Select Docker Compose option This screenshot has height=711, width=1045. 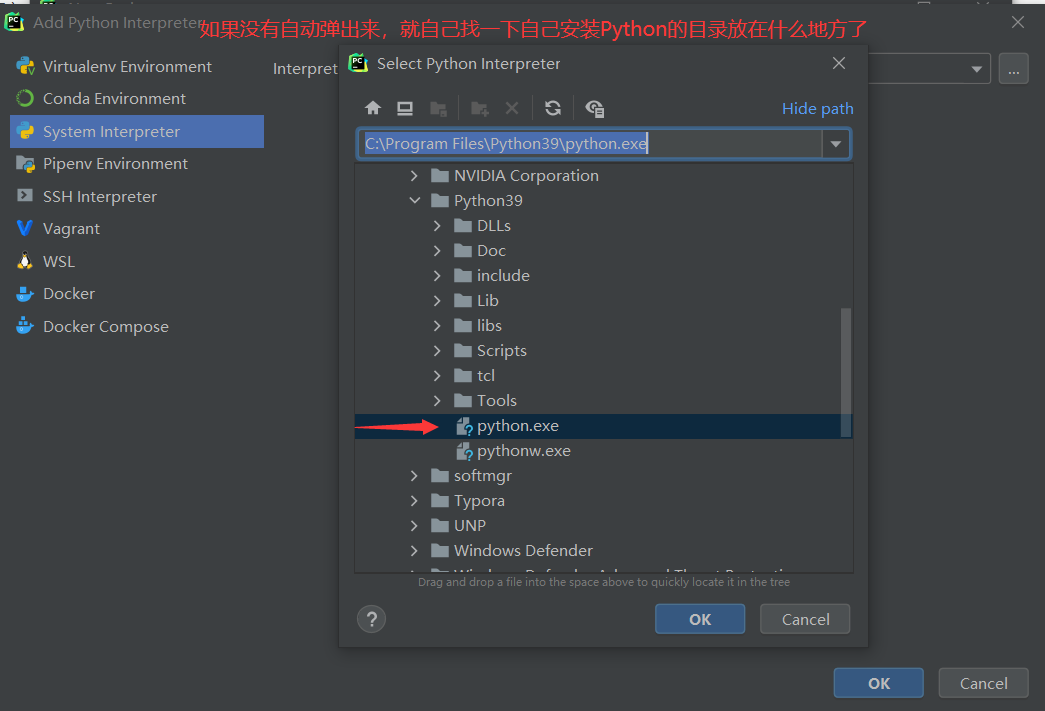click(106, 327)
